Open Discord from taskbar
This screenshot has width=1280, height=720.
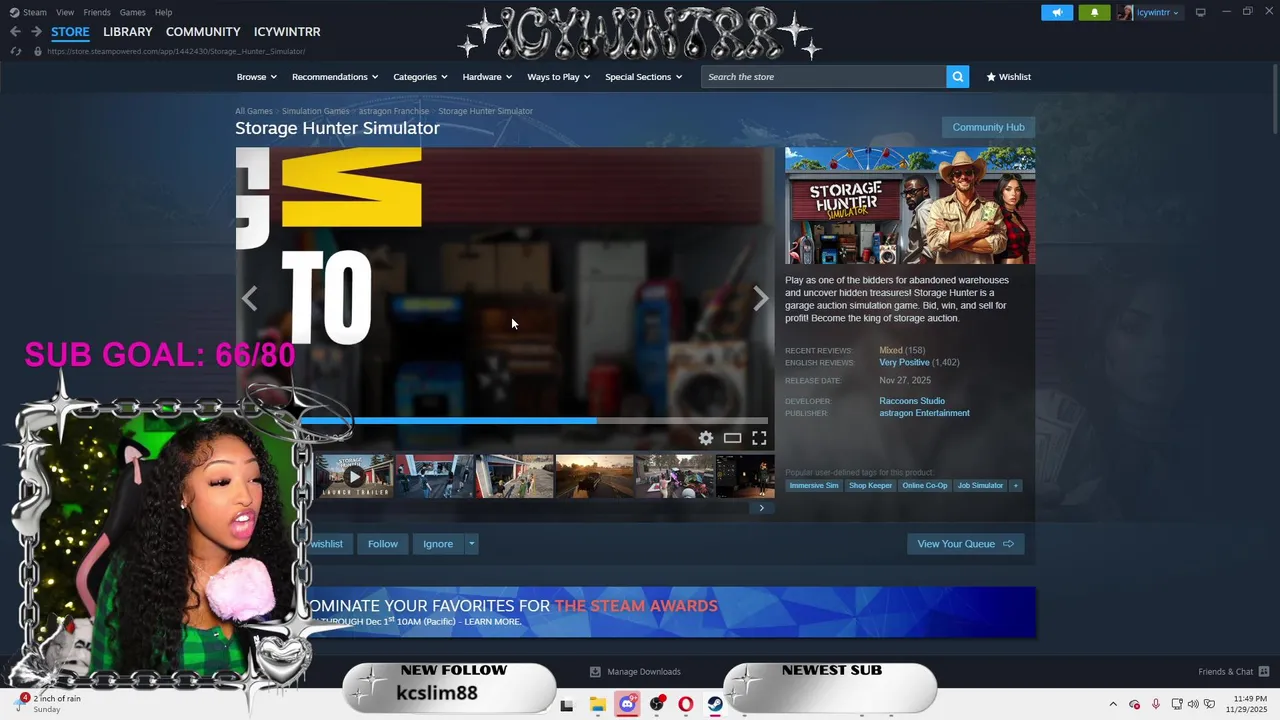[x=627, y=704]
